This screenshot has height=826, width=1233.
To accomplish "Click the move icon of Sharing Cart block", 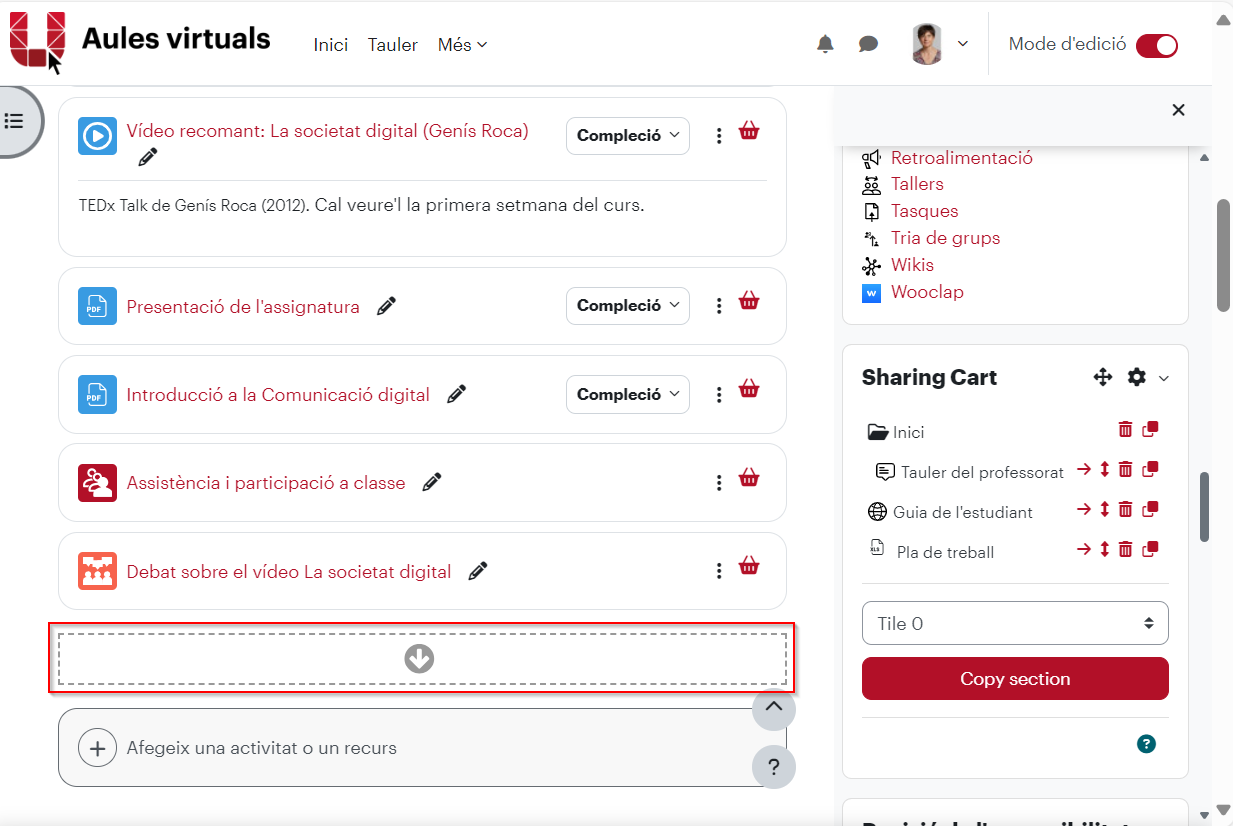I will (x=1103, y=377).
